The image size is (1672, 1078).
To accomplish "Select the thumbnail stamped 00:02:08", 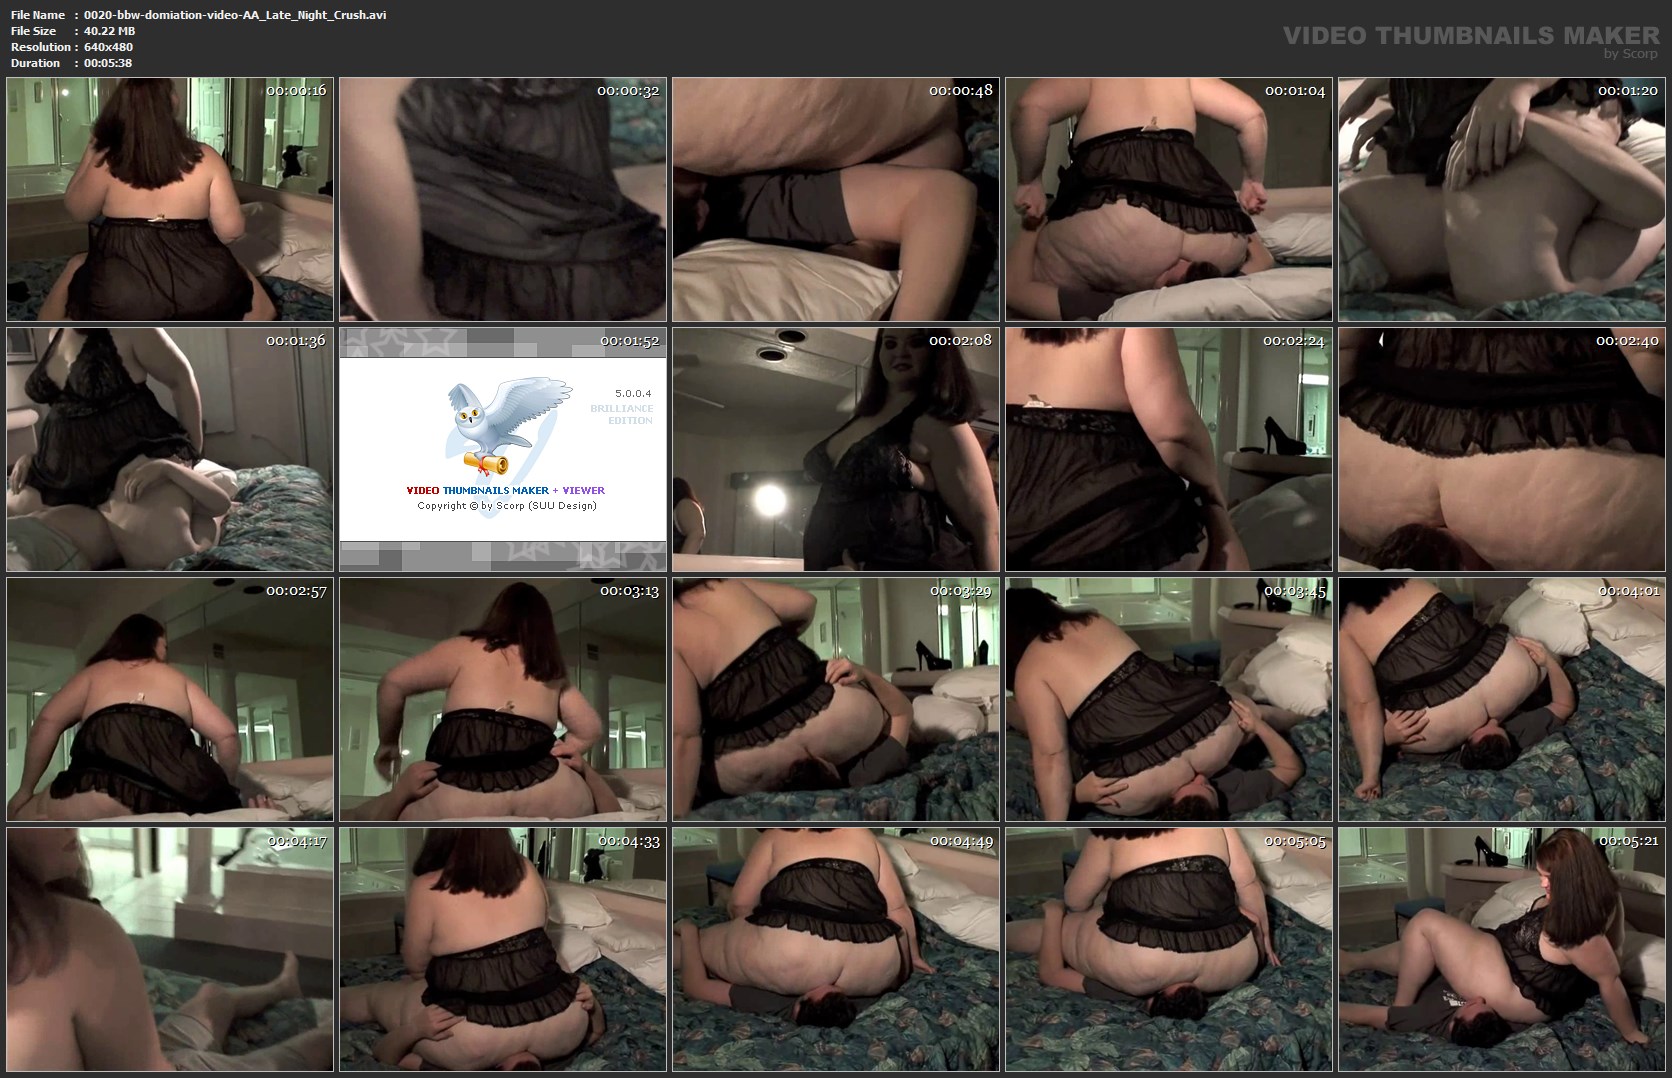I will (x=836, y=450).
